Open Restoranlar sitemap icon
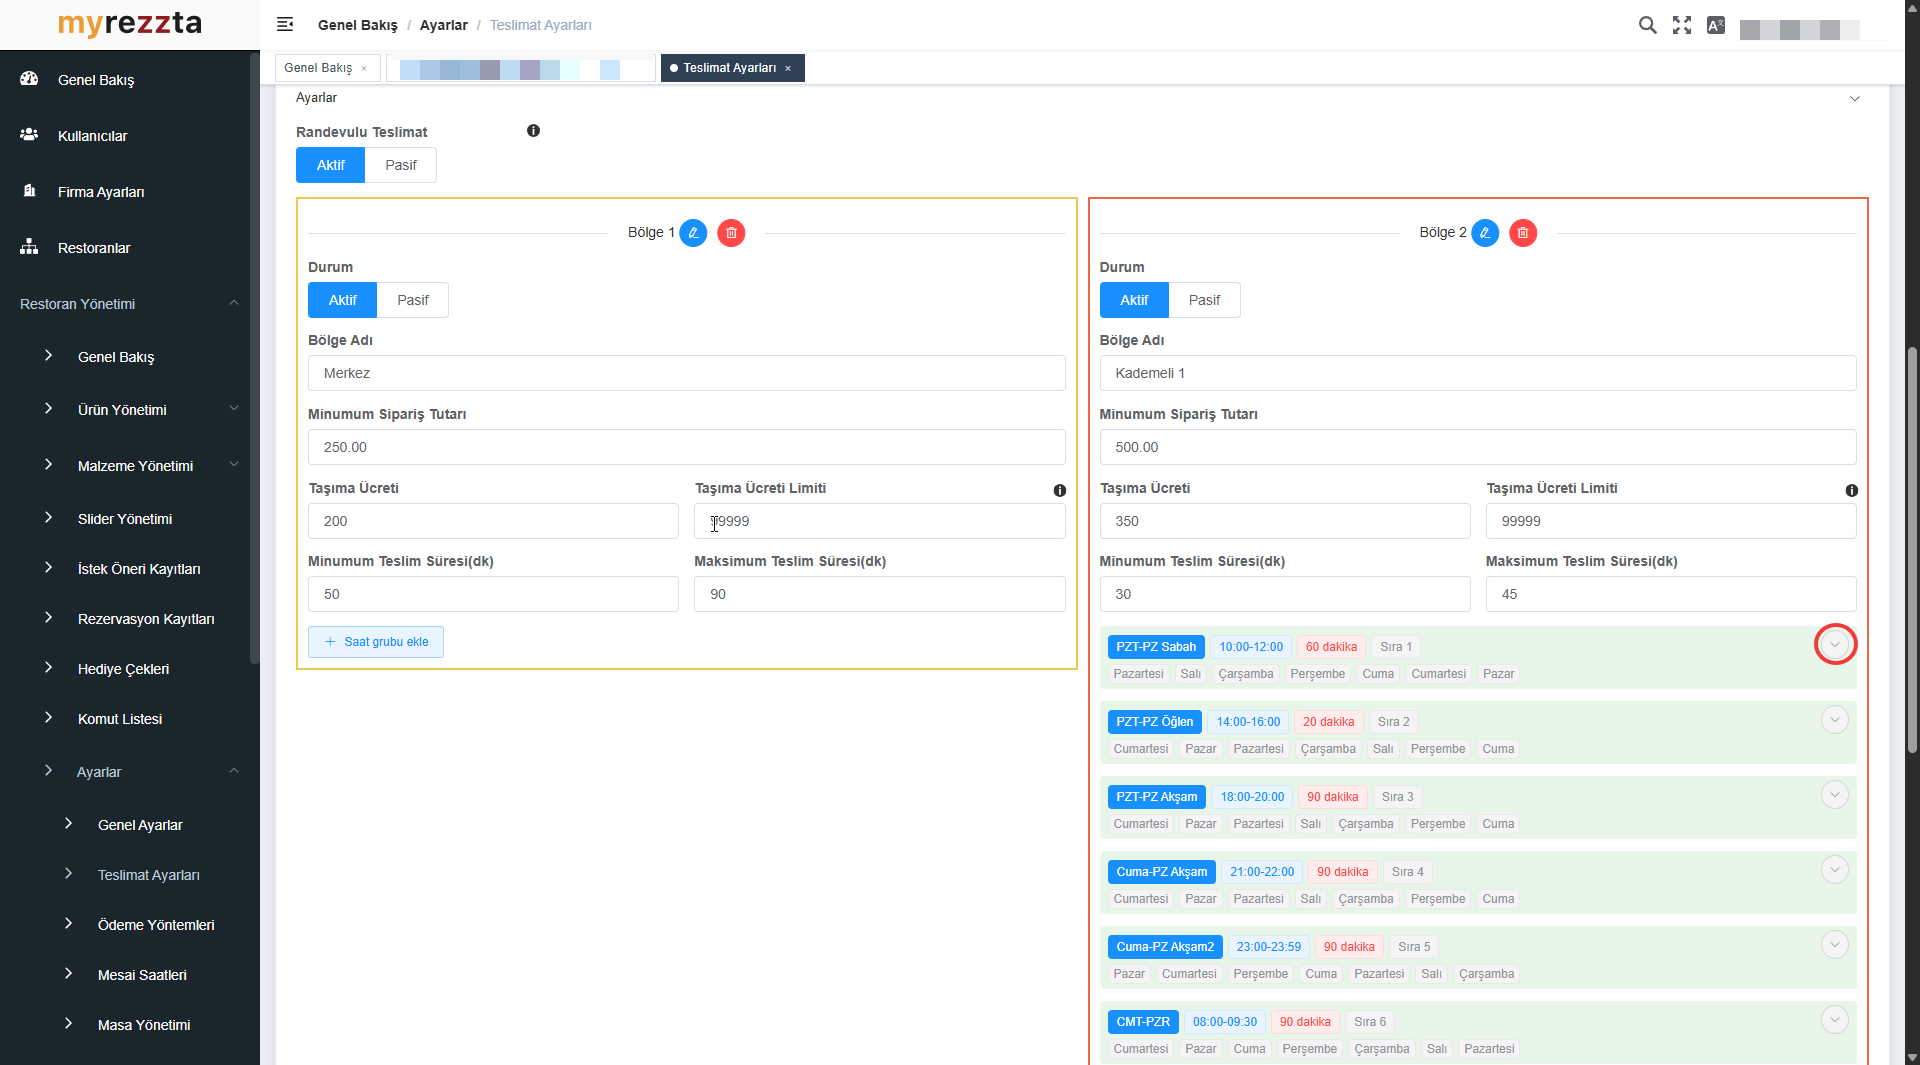The height and width of the screenshot is (1065, 1920). point(29,247)
